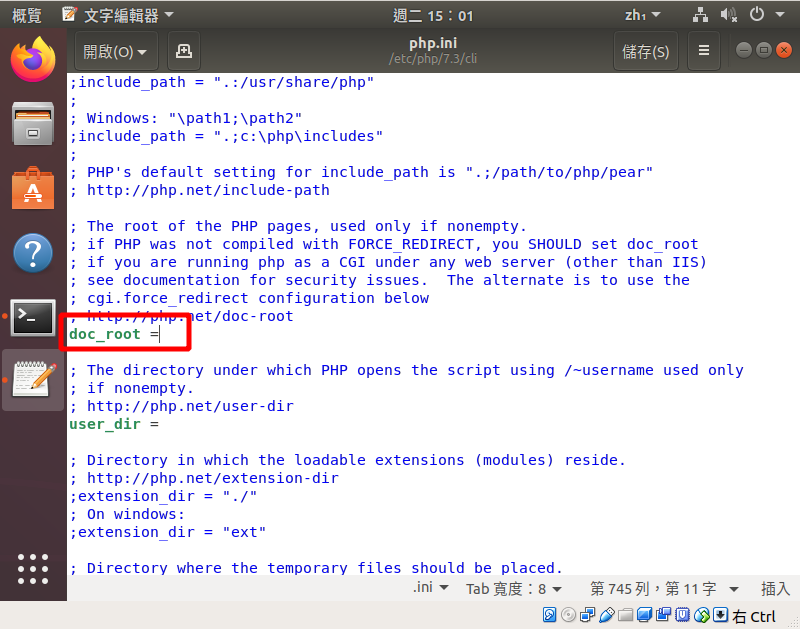Screen dimensions: 800x629
Task: Place cursor on doc_root = line
Action: point(115,334)
